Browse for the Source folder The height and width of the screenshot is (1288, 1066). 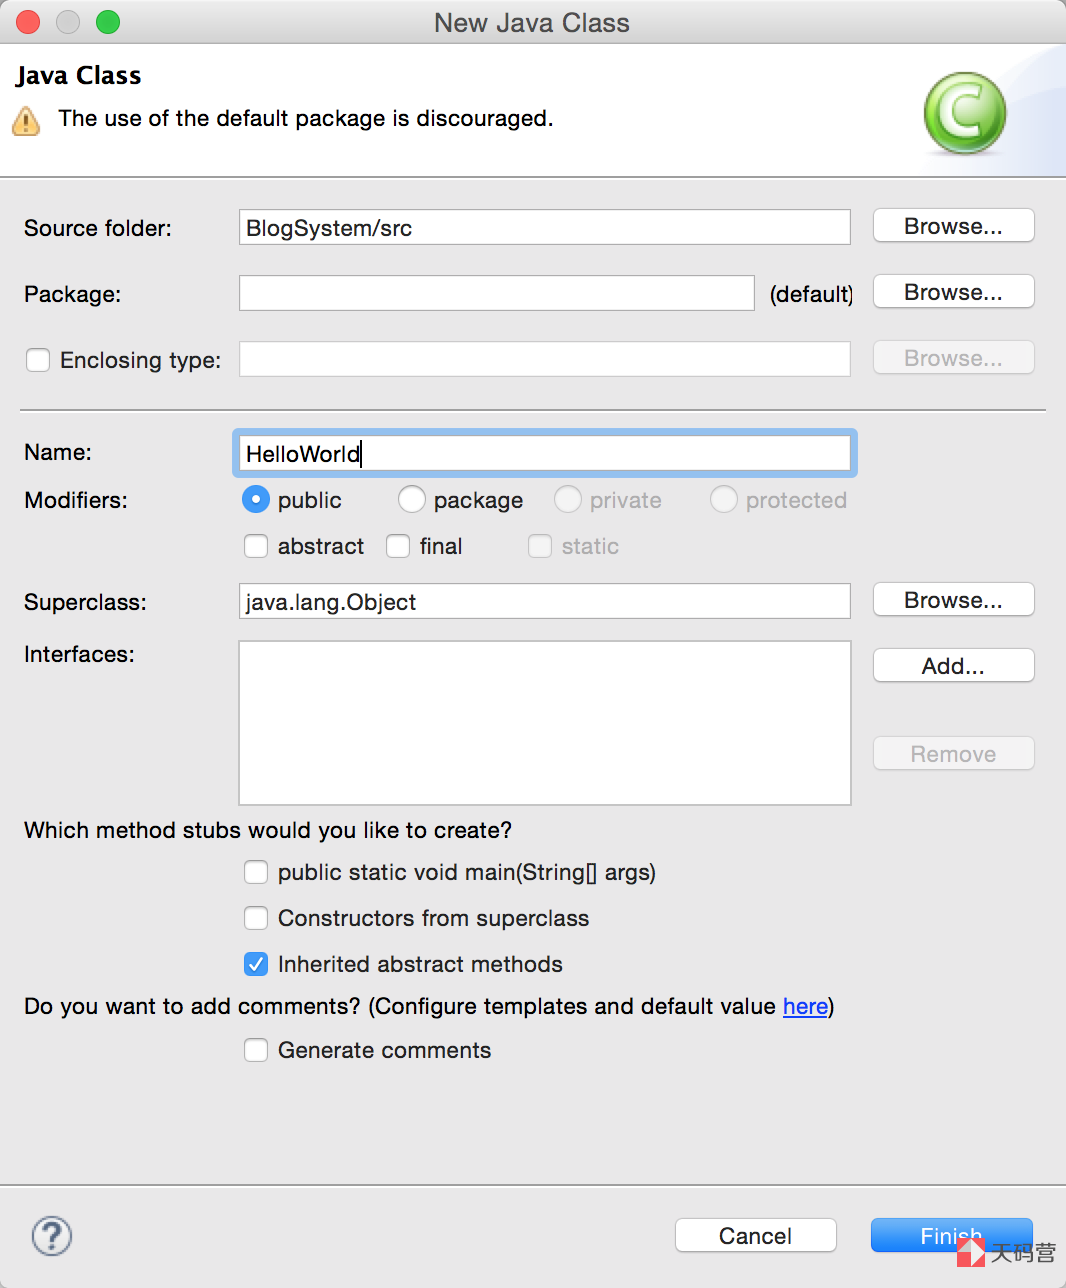click(953, 226)
